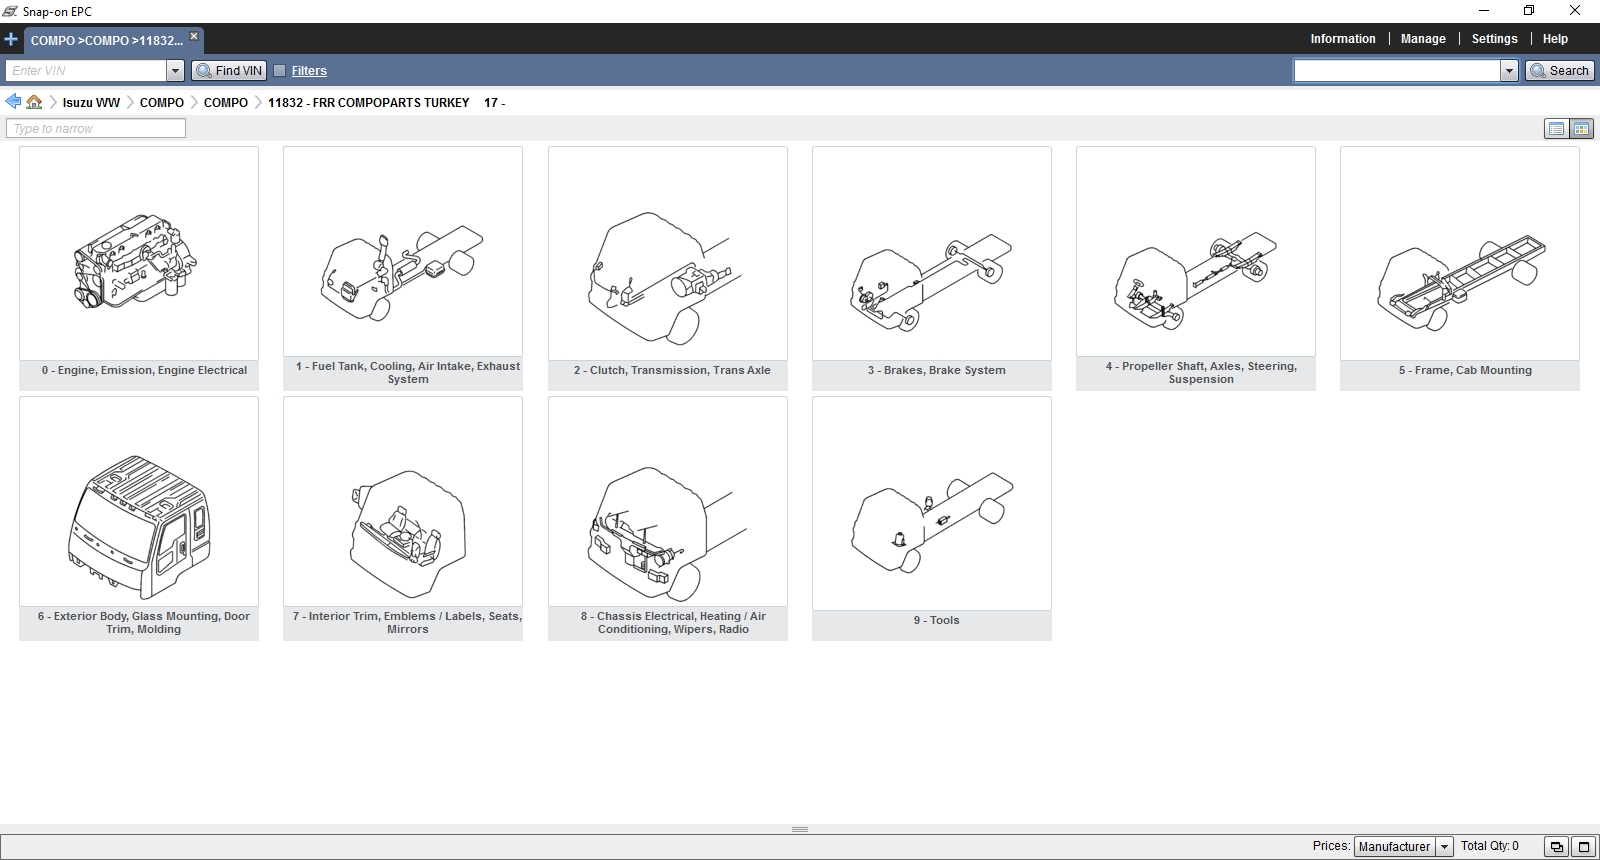Expand the VIN history dropdown

[x=176, y=71]
